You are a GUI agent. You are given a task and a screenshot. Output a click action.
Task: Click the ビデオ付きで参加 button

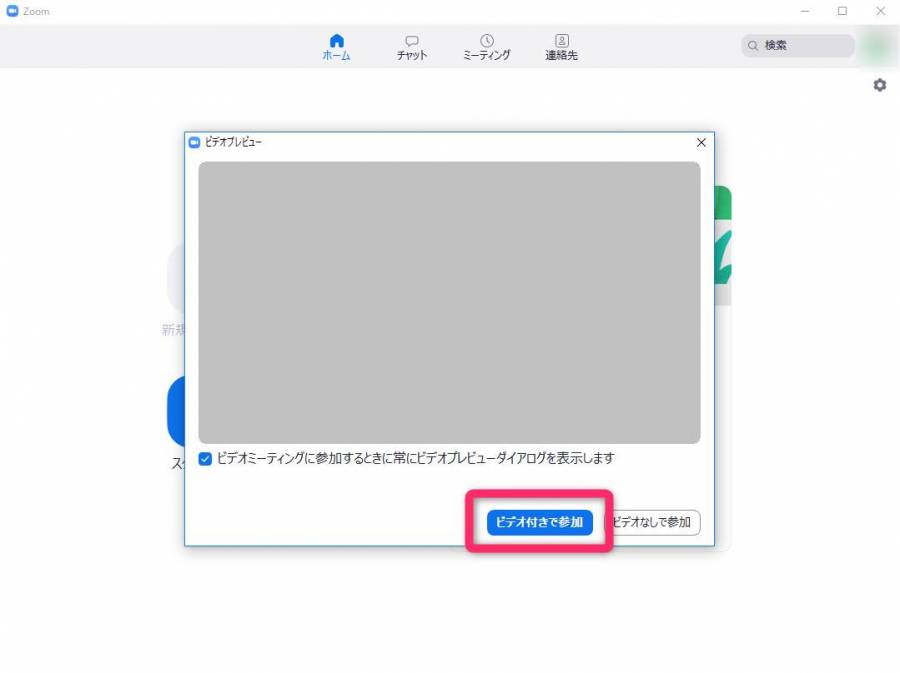click(539, 522)
